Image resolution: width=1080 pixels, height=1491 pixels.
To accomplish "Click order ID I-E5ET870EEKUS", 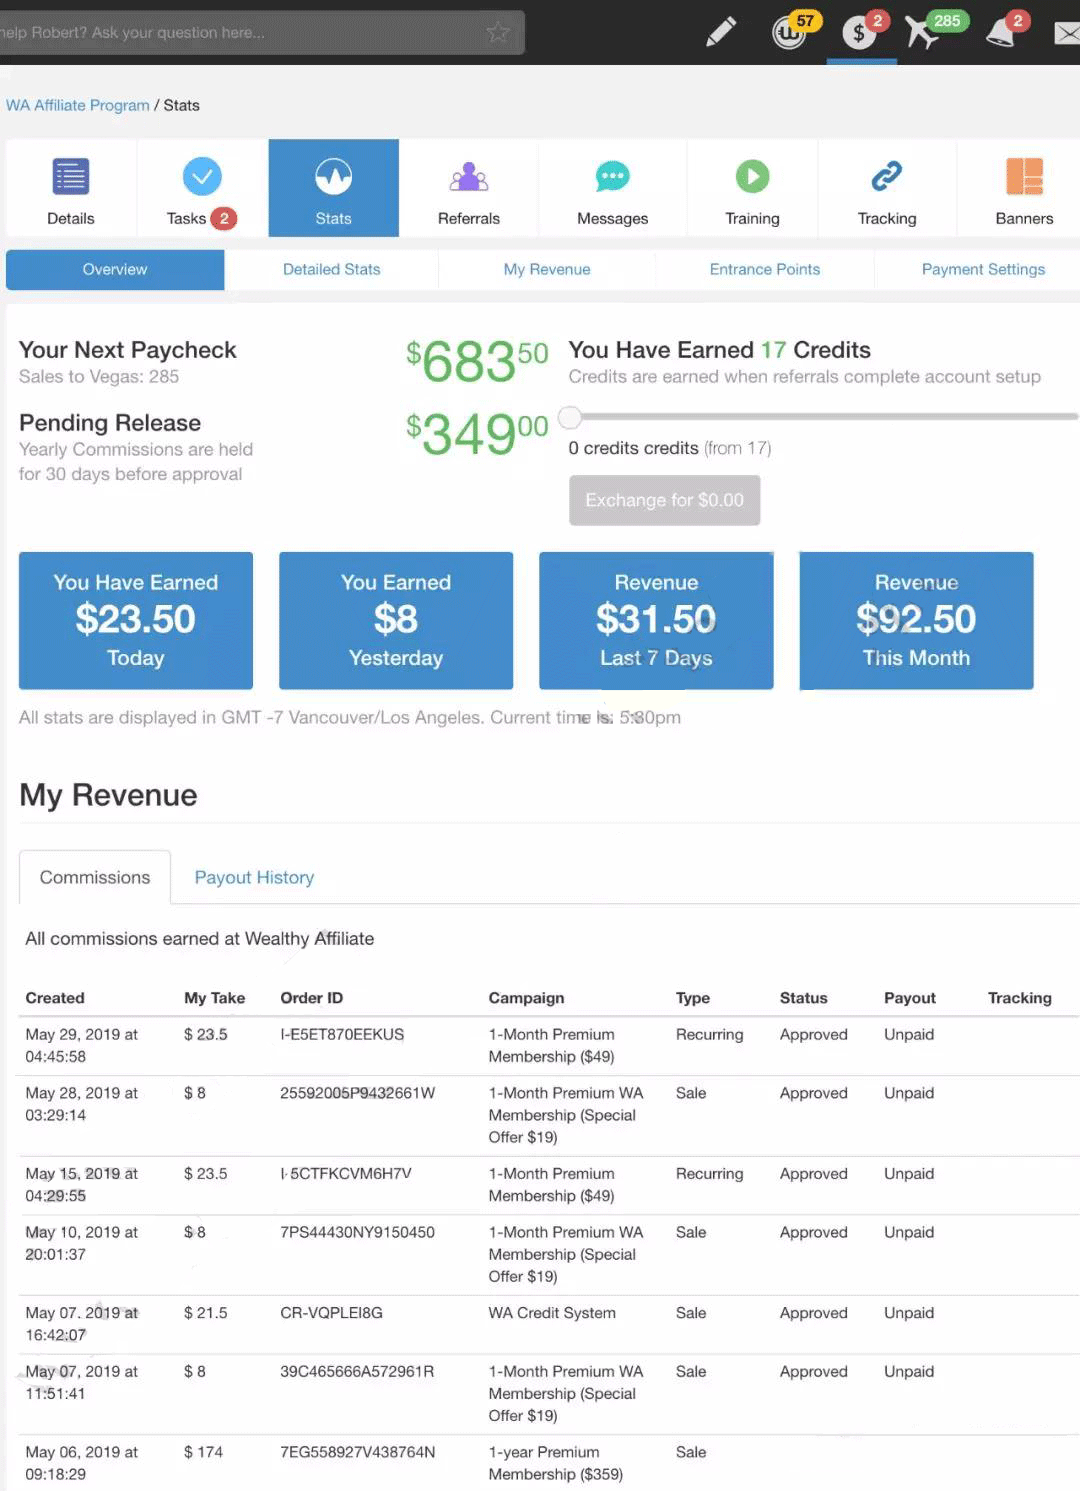I will 342,1034.
